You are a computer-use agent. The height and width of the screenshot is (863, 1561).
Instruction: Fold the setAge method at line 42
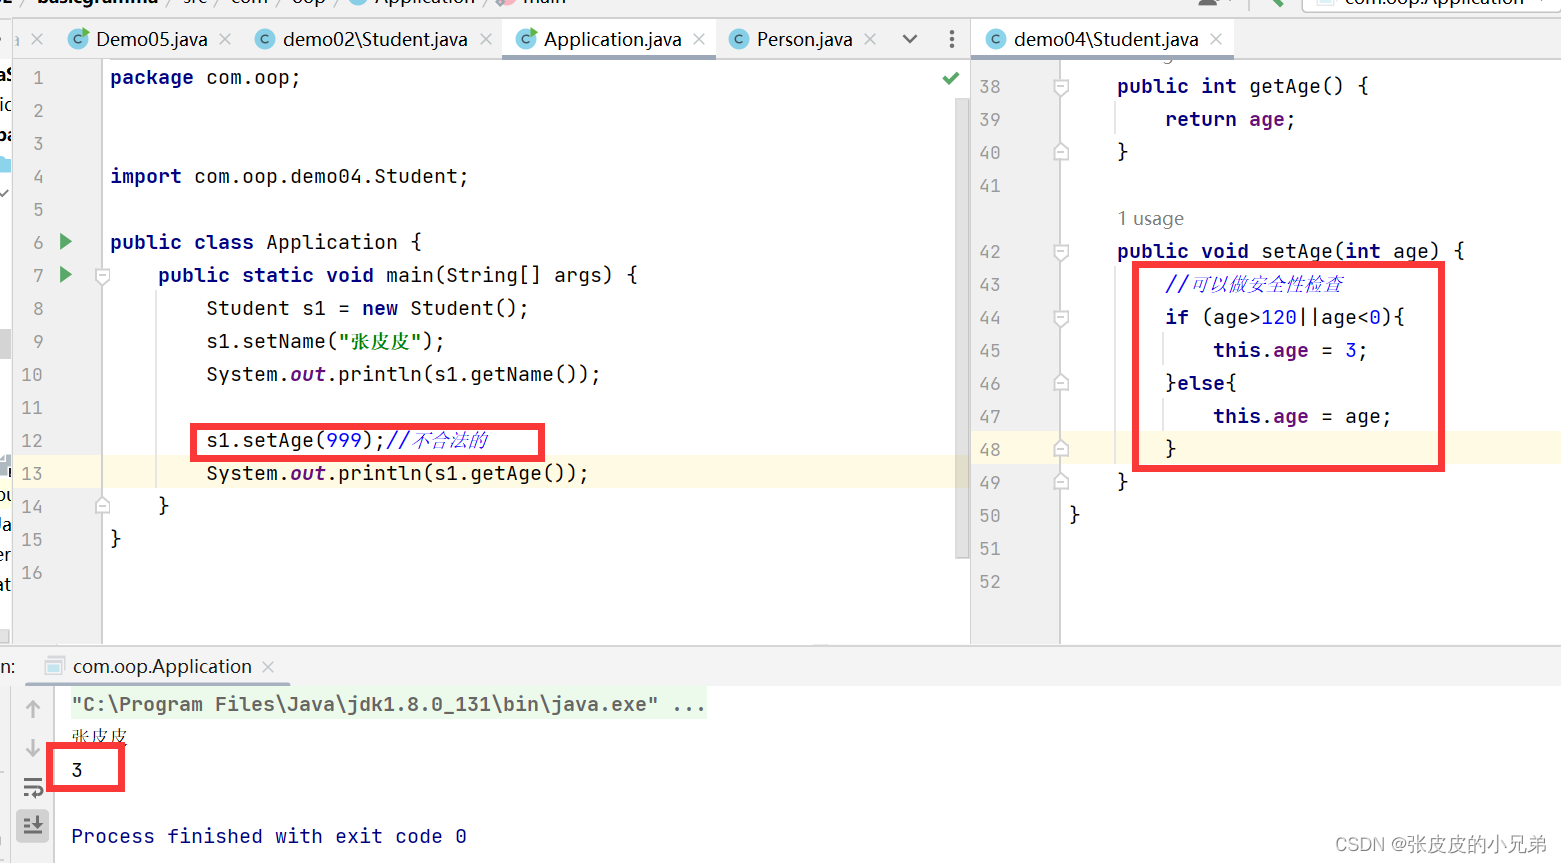[1061, 252]
